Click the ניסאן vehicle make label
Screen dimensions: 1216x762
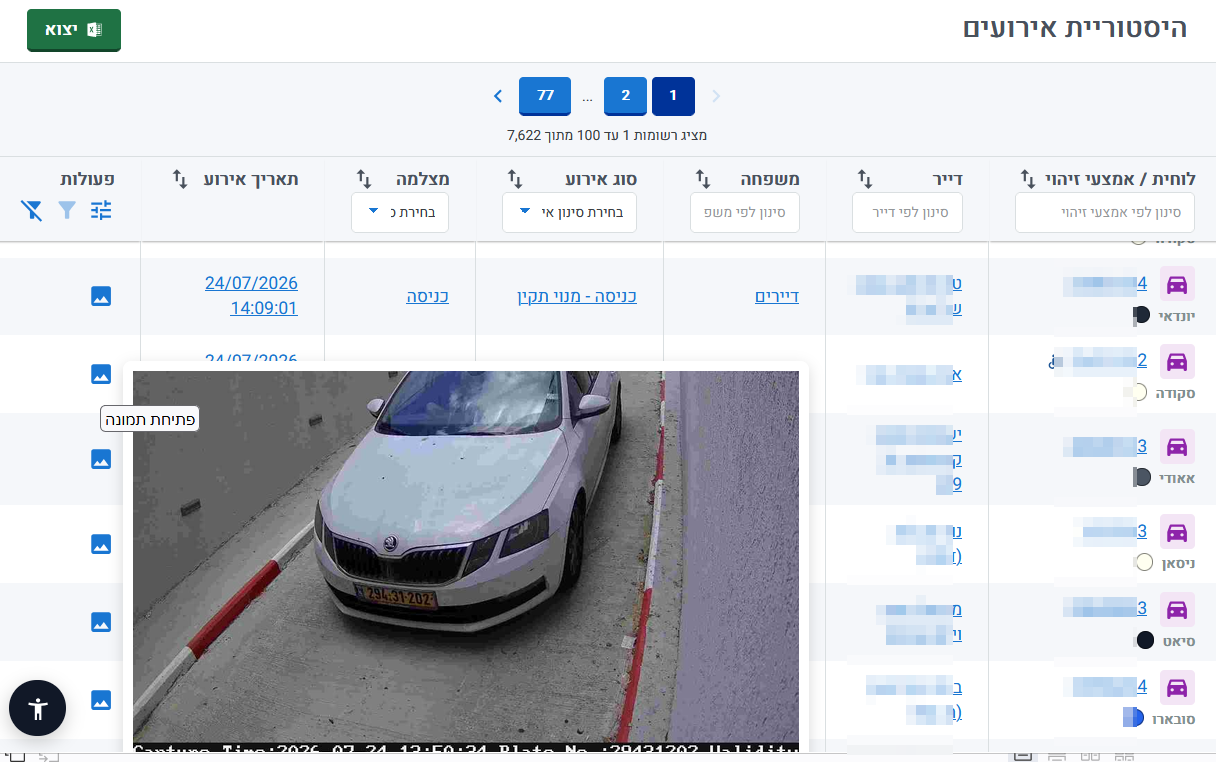[1178, 563]
